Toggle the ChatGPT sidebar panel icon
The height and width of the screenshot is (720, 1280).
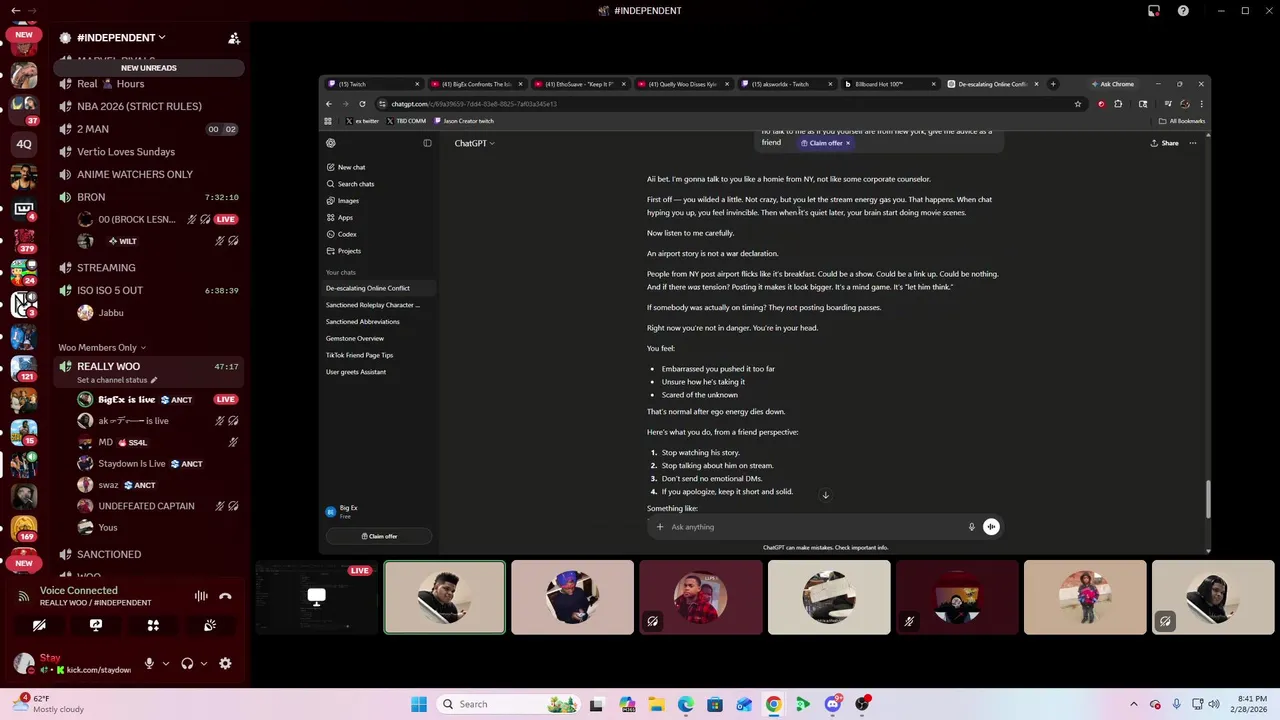point(427,143)
